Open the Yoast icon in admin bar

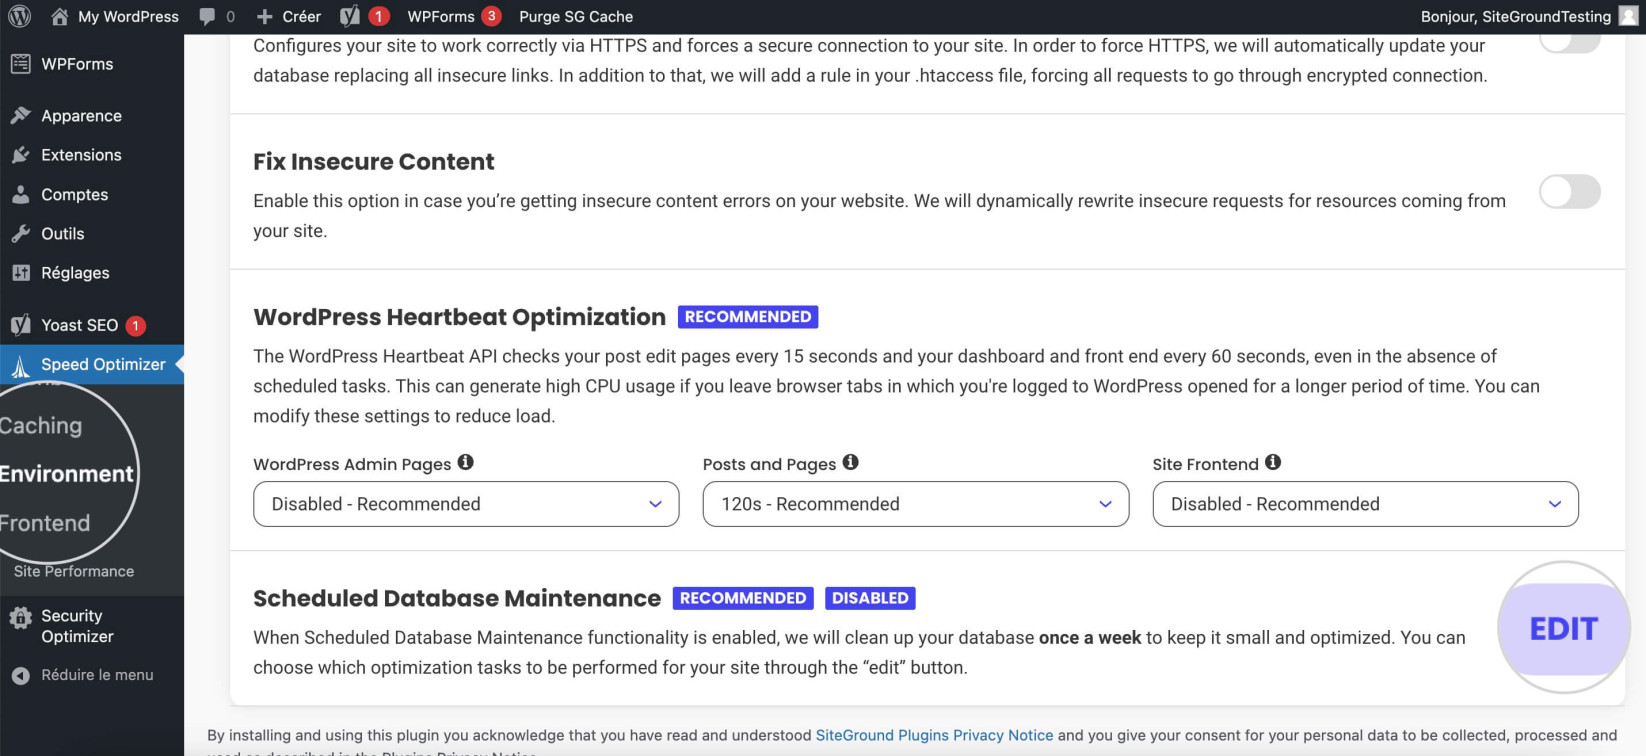pyautogui.click(x=349, y=16)
